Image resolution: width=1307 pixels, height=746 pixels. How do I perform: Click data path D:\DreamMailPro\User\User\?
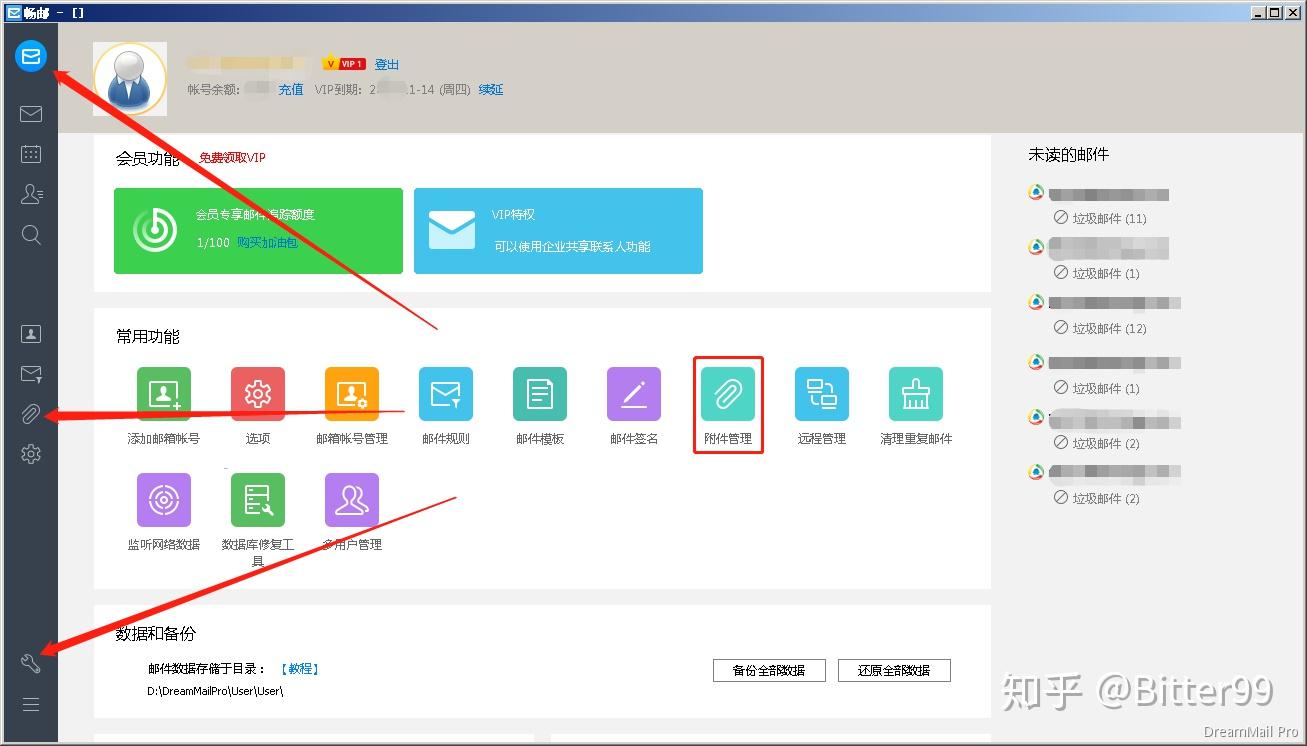click(x=215, y=691)
